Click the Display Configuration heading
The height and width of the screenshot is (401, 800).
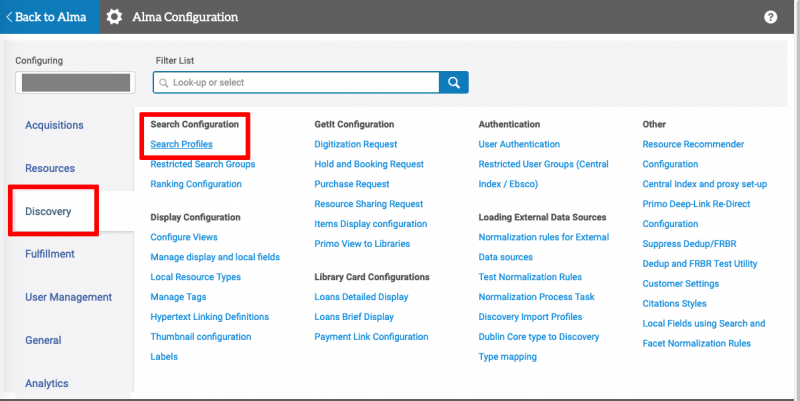point(195,217)
